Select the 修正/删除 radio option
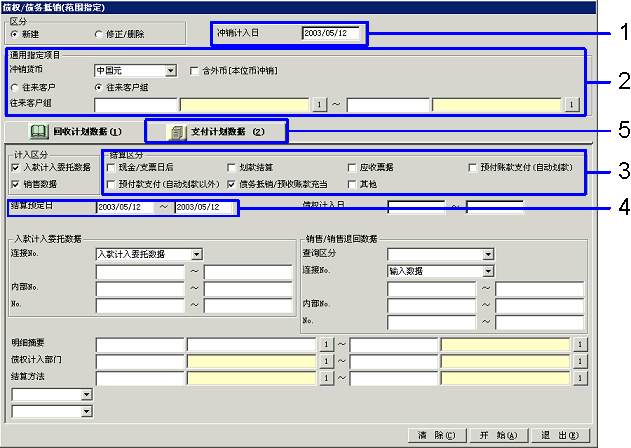Screen dimensions: 631x448 coord(99,34)
